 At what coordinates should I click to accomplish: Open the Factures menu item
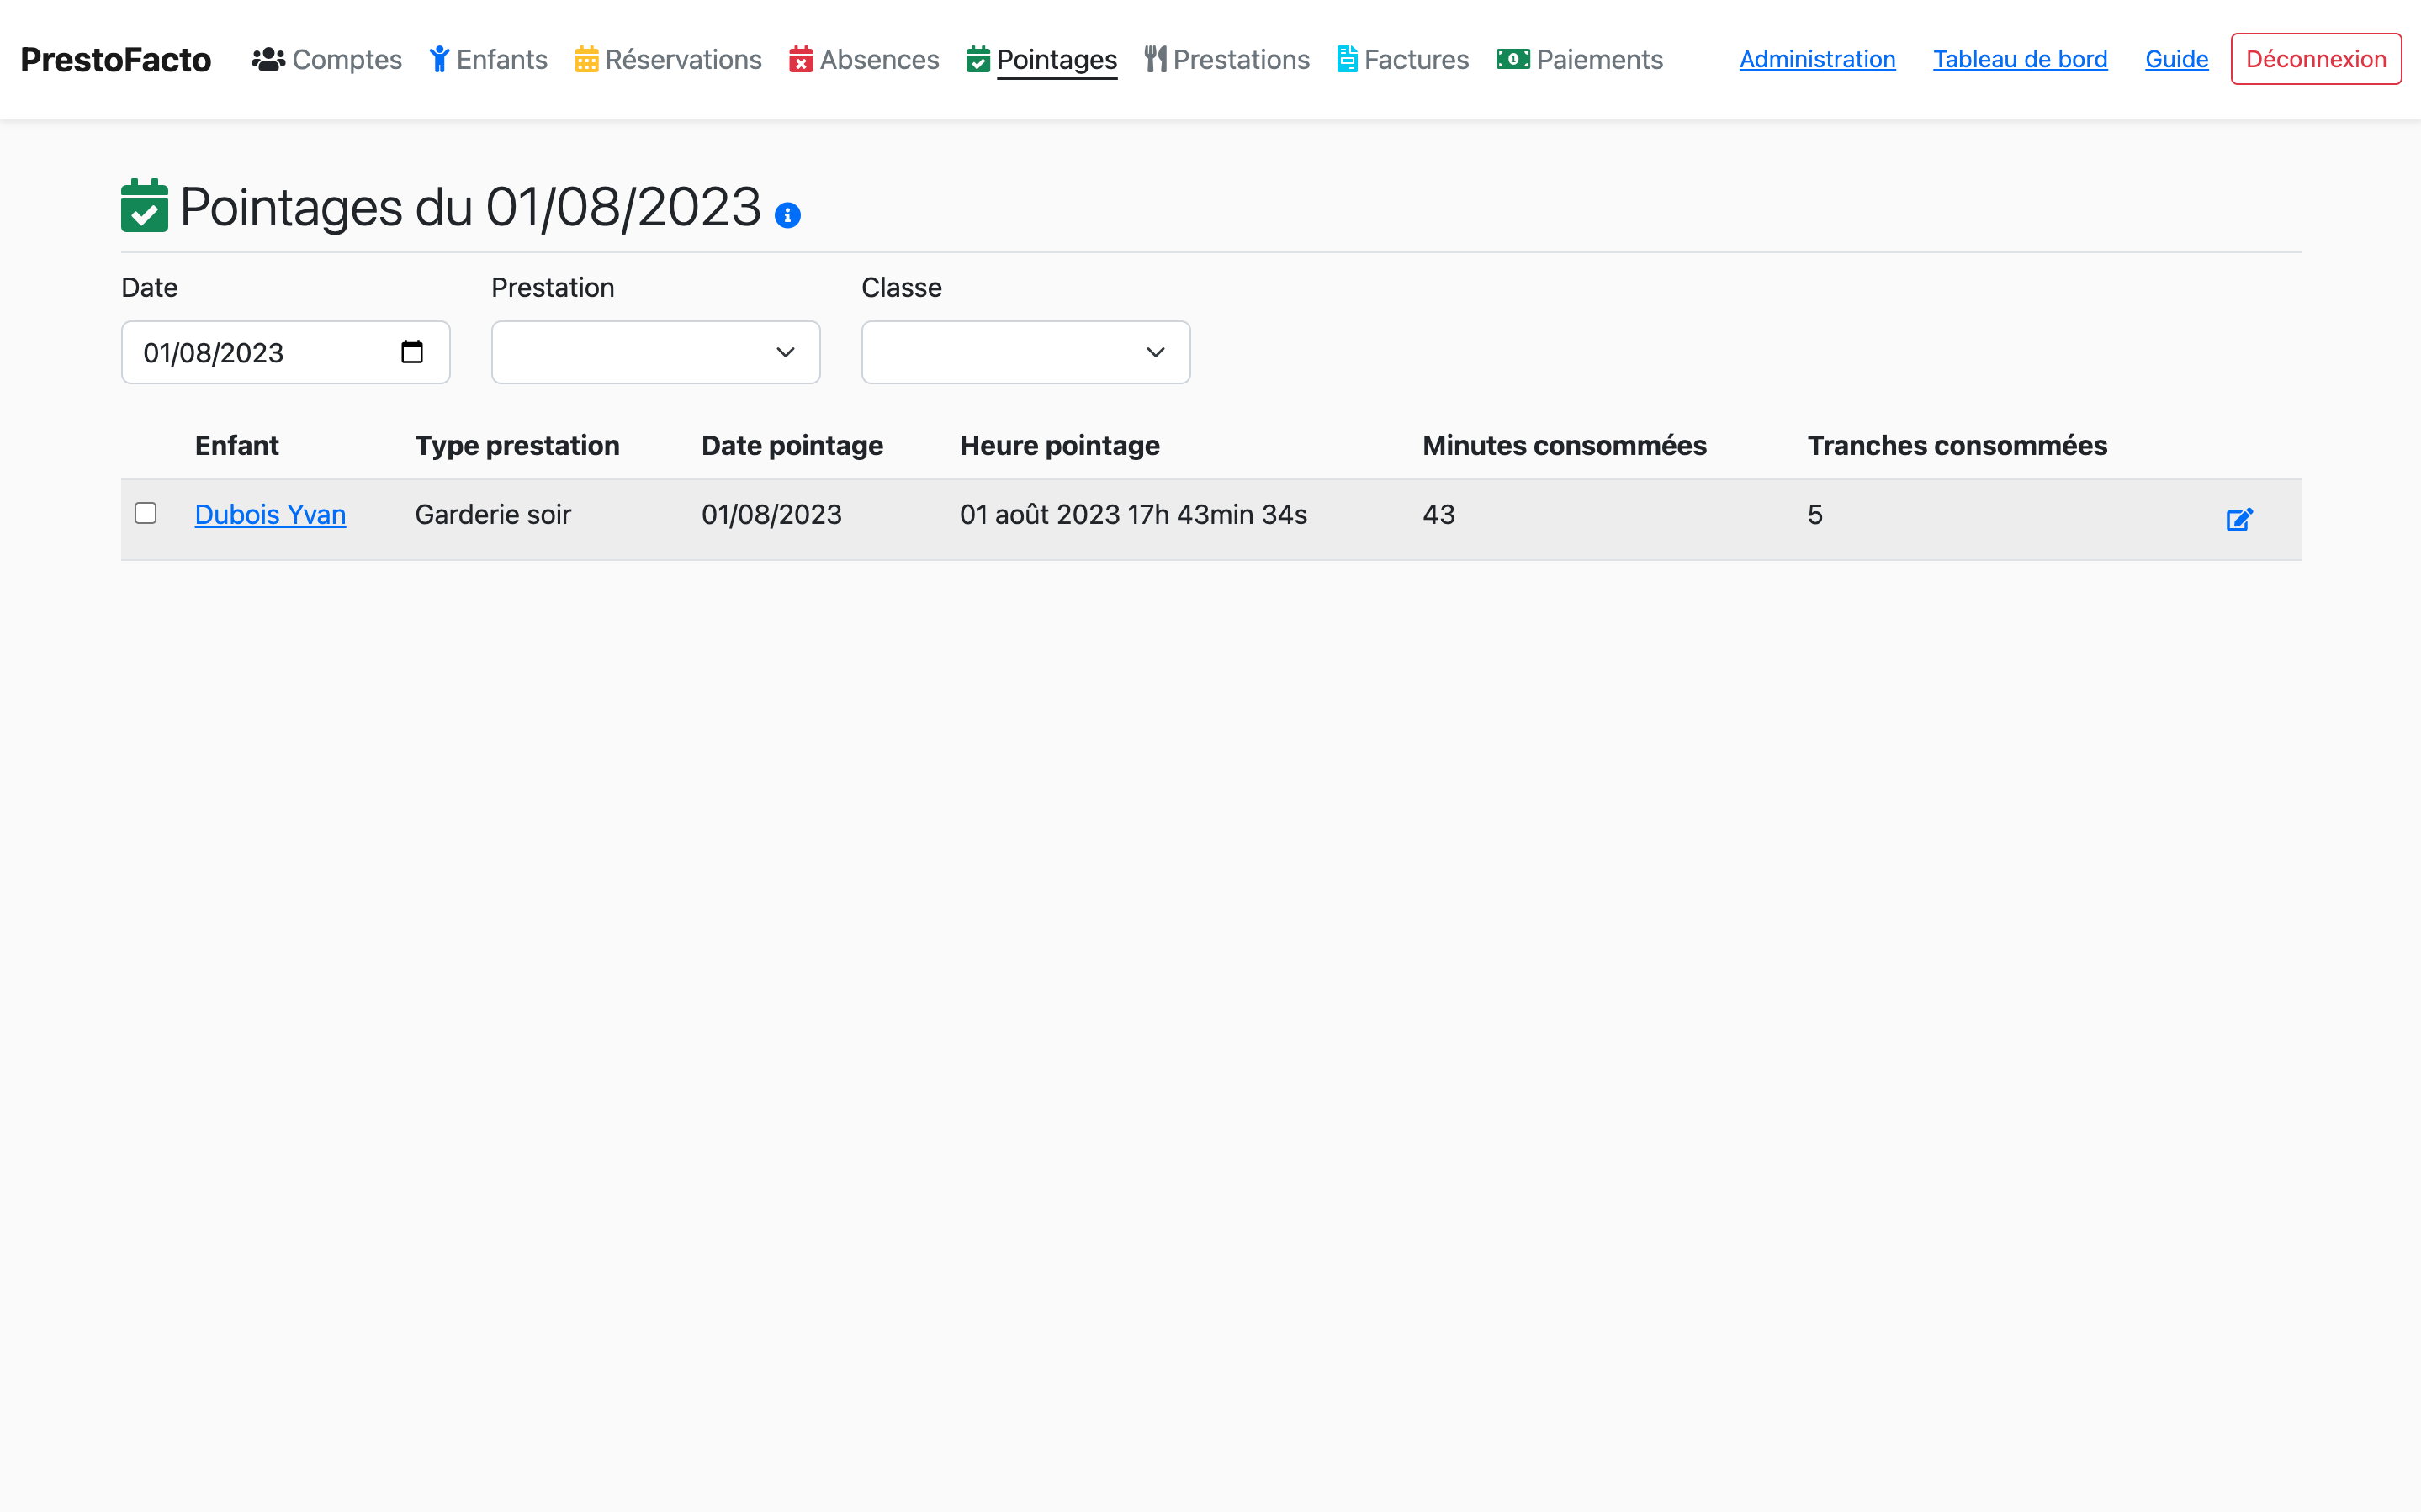(1415, 59)
